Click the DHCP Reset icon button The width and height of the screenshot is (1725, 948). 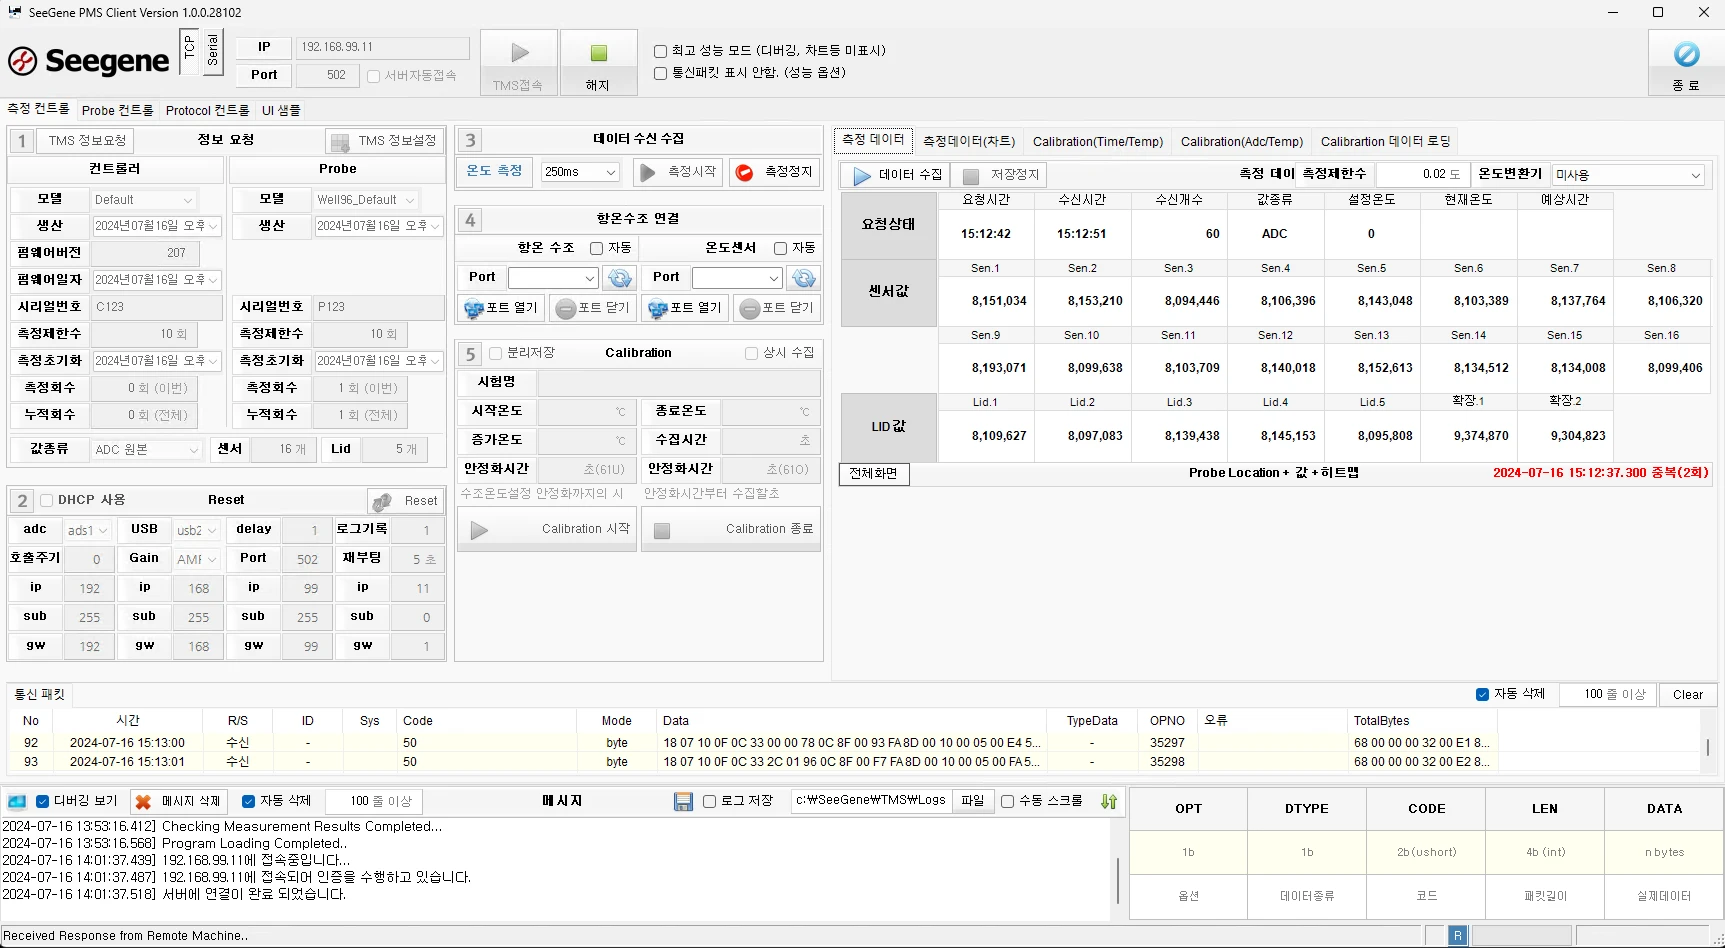tap(382, 501)
